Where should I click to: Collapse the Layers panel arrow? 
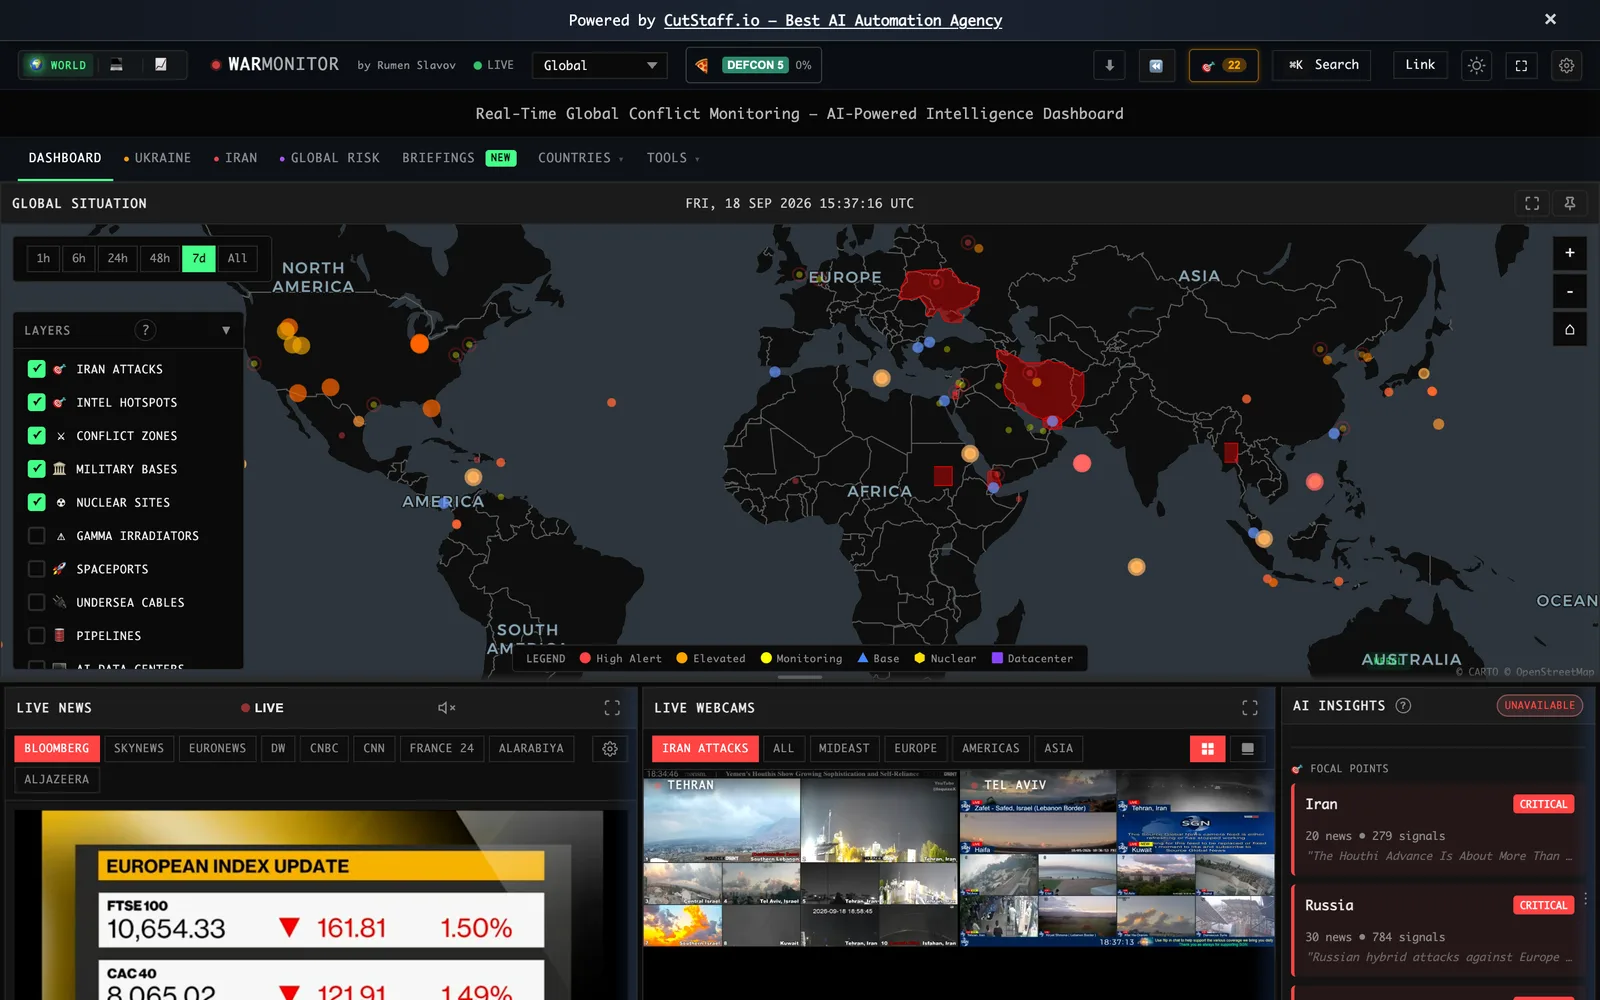226,330
